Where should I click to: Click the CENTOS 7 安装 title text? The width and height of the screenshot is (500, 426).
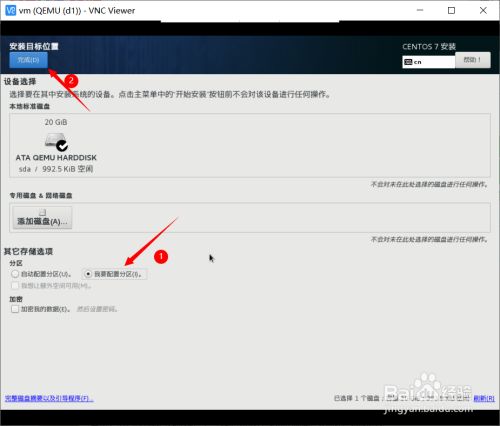(x=429, y=47)
